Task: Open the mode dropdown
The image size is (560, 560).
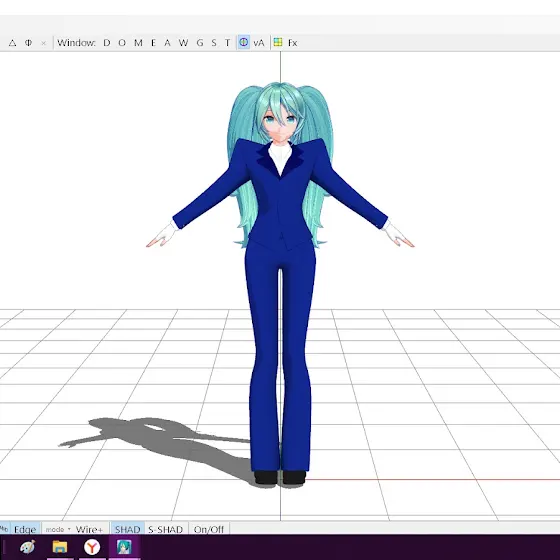Action: (x=58, y=529)
